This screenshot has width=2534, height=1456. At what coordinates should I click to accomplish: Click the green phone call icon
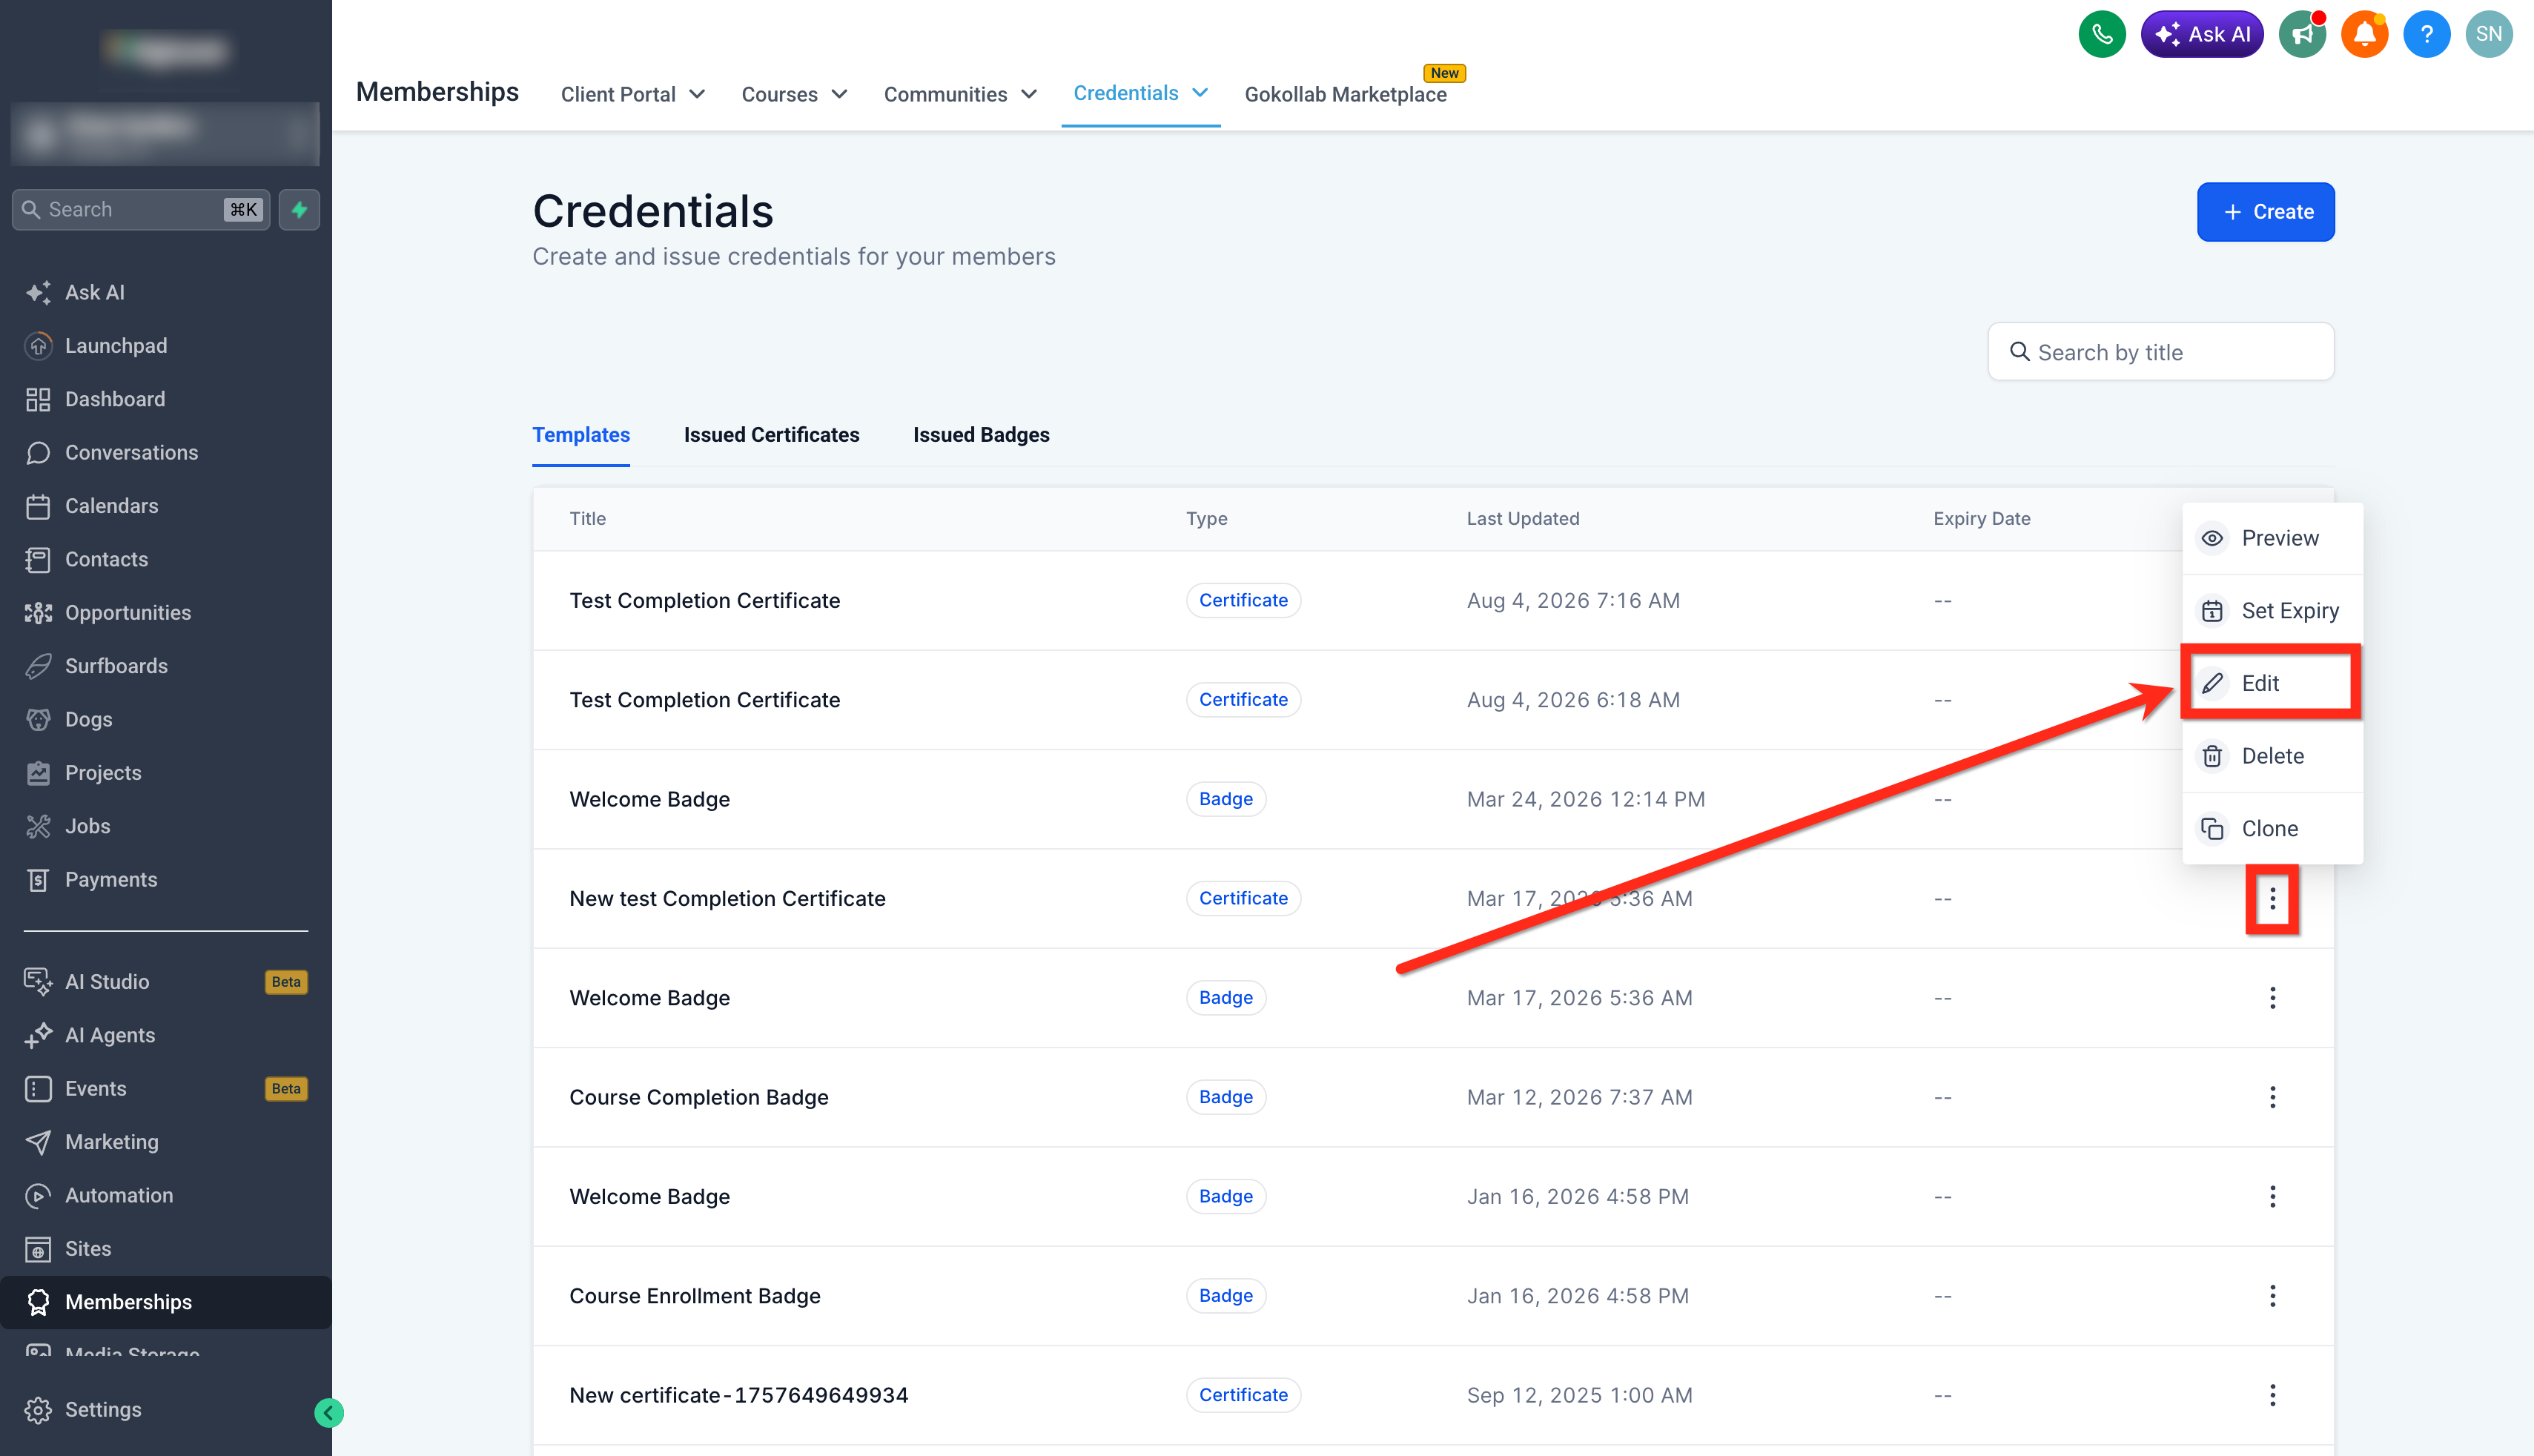[x=2101, y=34]
